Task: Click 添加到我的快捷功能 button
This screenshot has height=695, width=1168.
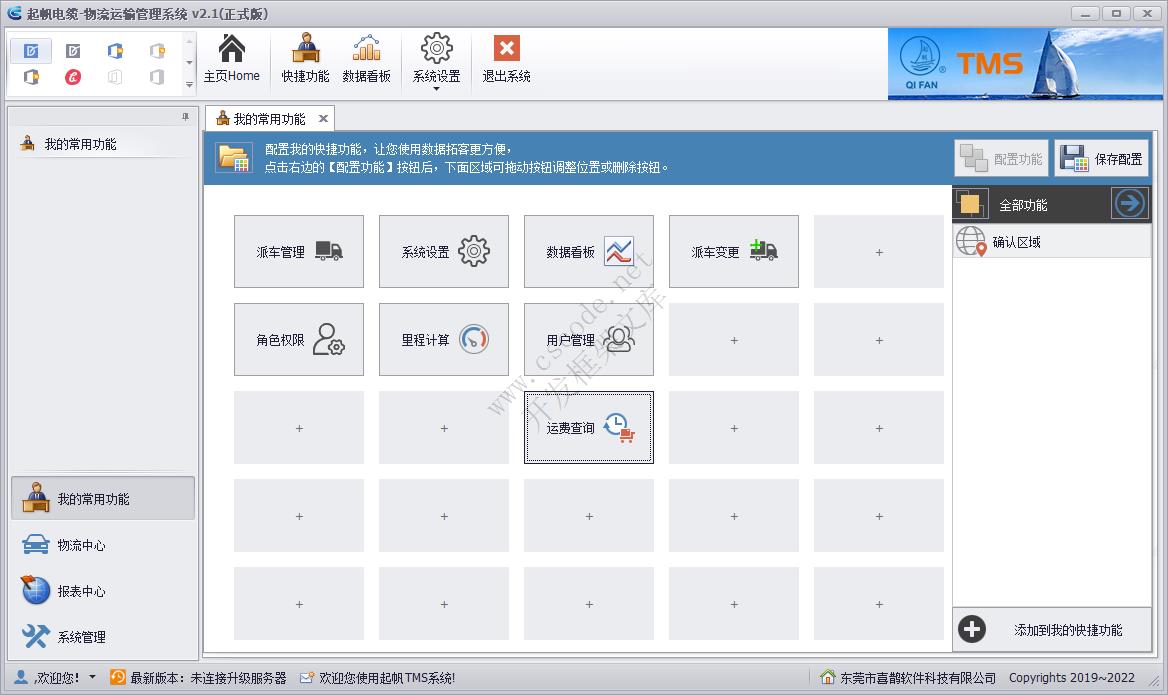Action: click(x=1051, y=630)
